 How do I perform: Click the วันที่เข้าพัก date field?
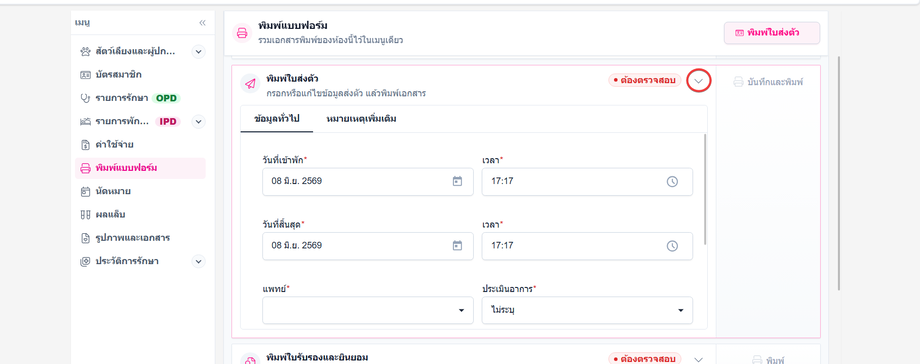point(368,181)
